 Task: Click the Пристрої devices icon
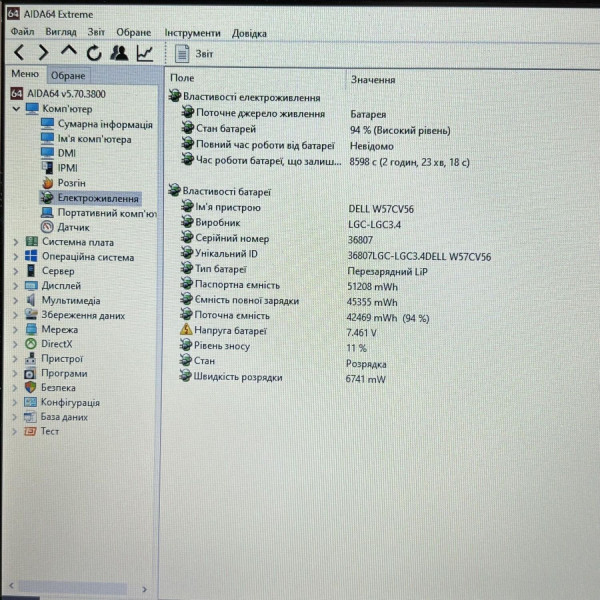point(31,359)
